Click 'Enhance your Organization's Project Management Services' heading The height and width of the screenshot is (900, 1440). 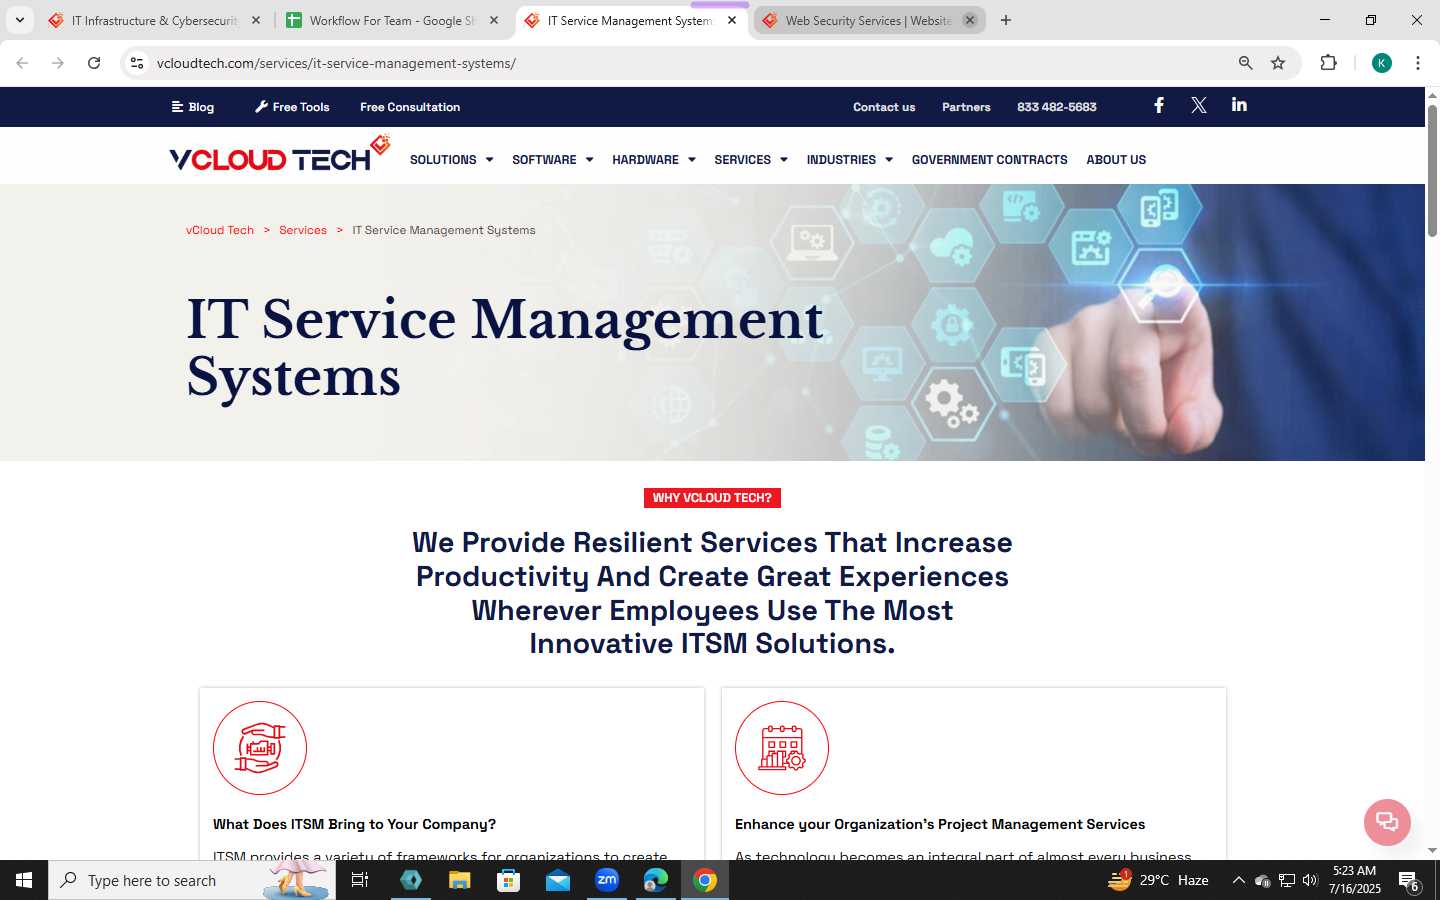940,824
